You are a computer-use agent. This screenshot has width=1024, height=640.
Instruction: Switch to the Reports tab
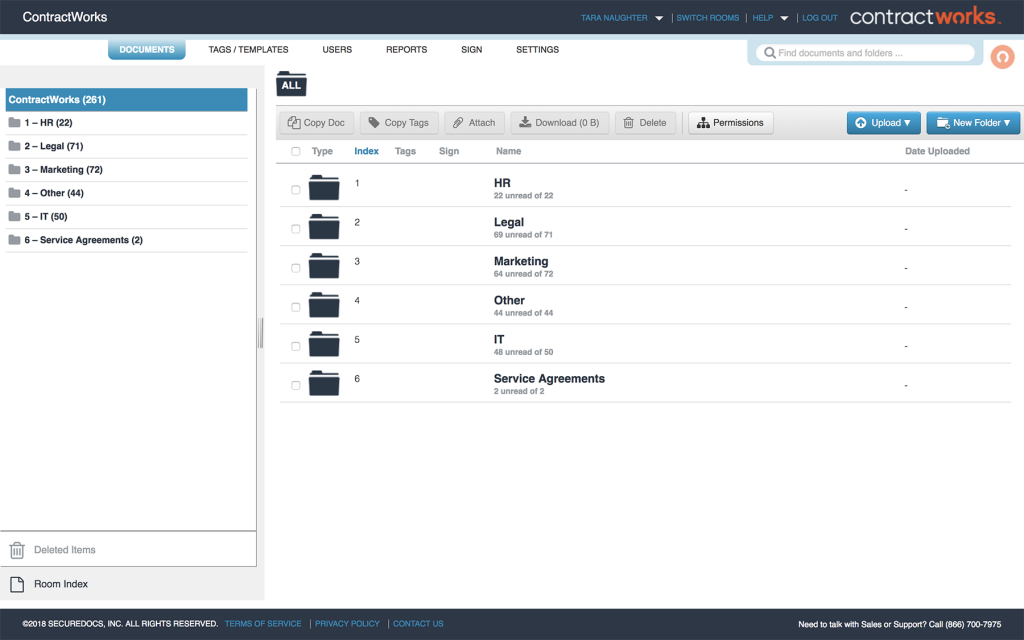pyautogui.click(x=406, y=50)
